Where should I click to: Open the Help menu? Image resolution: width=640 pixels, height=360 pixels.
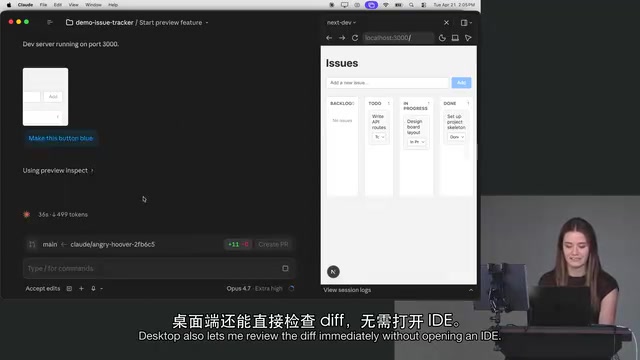point(113,5)
